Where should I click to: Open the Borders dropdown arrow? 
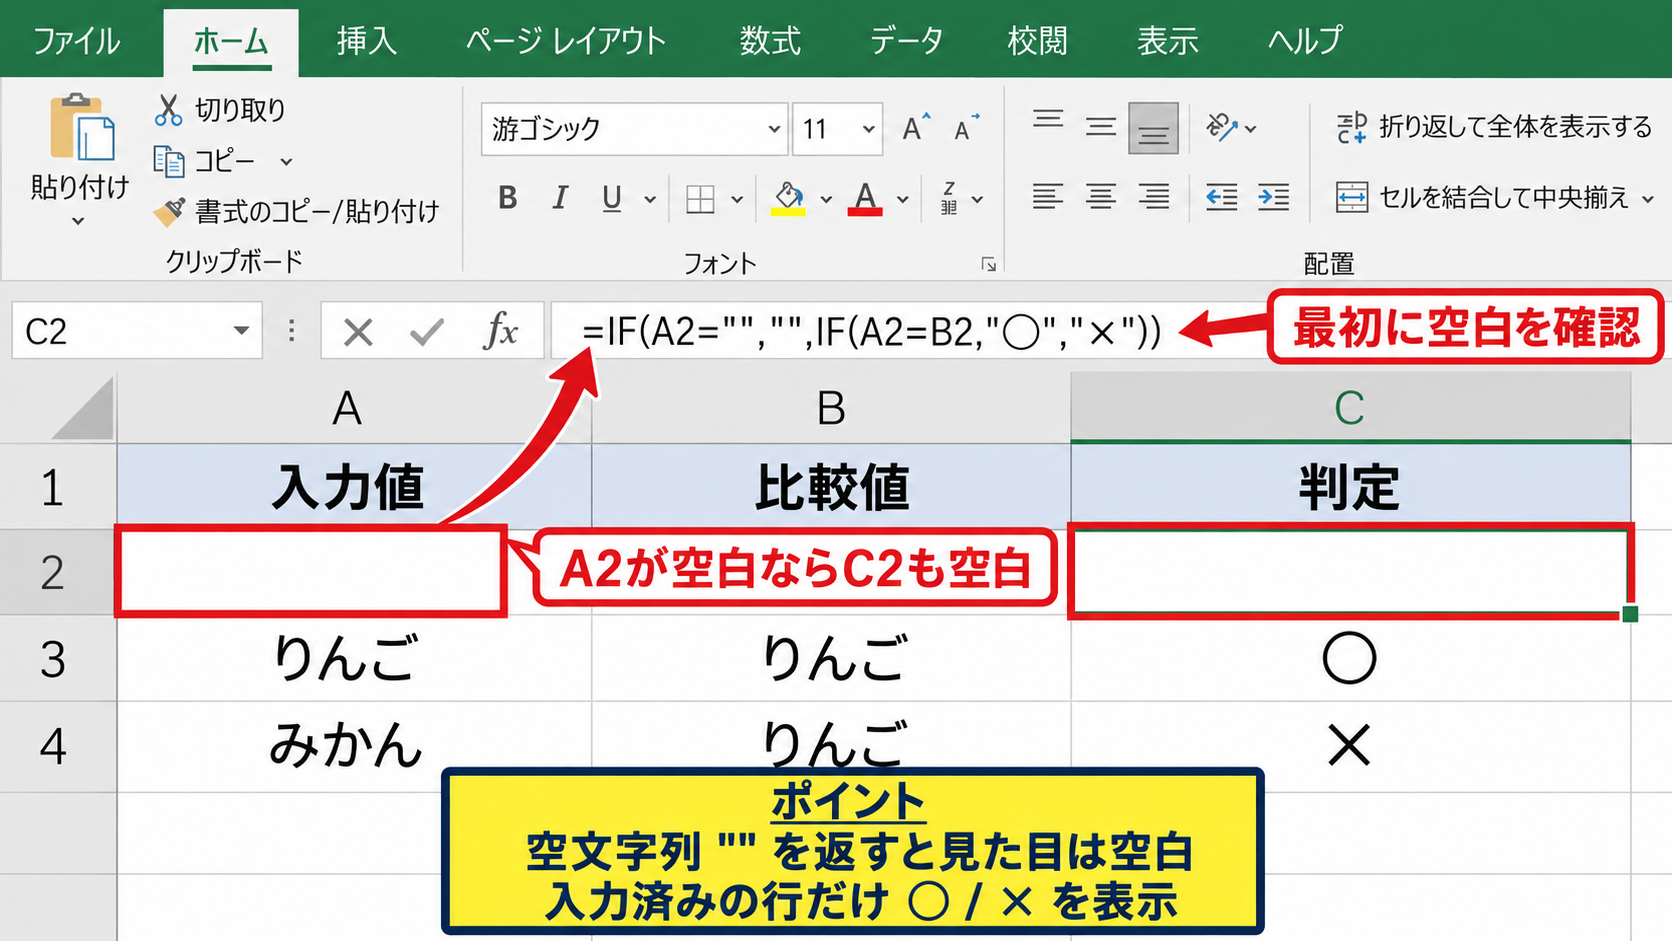(x=737, y=200)
